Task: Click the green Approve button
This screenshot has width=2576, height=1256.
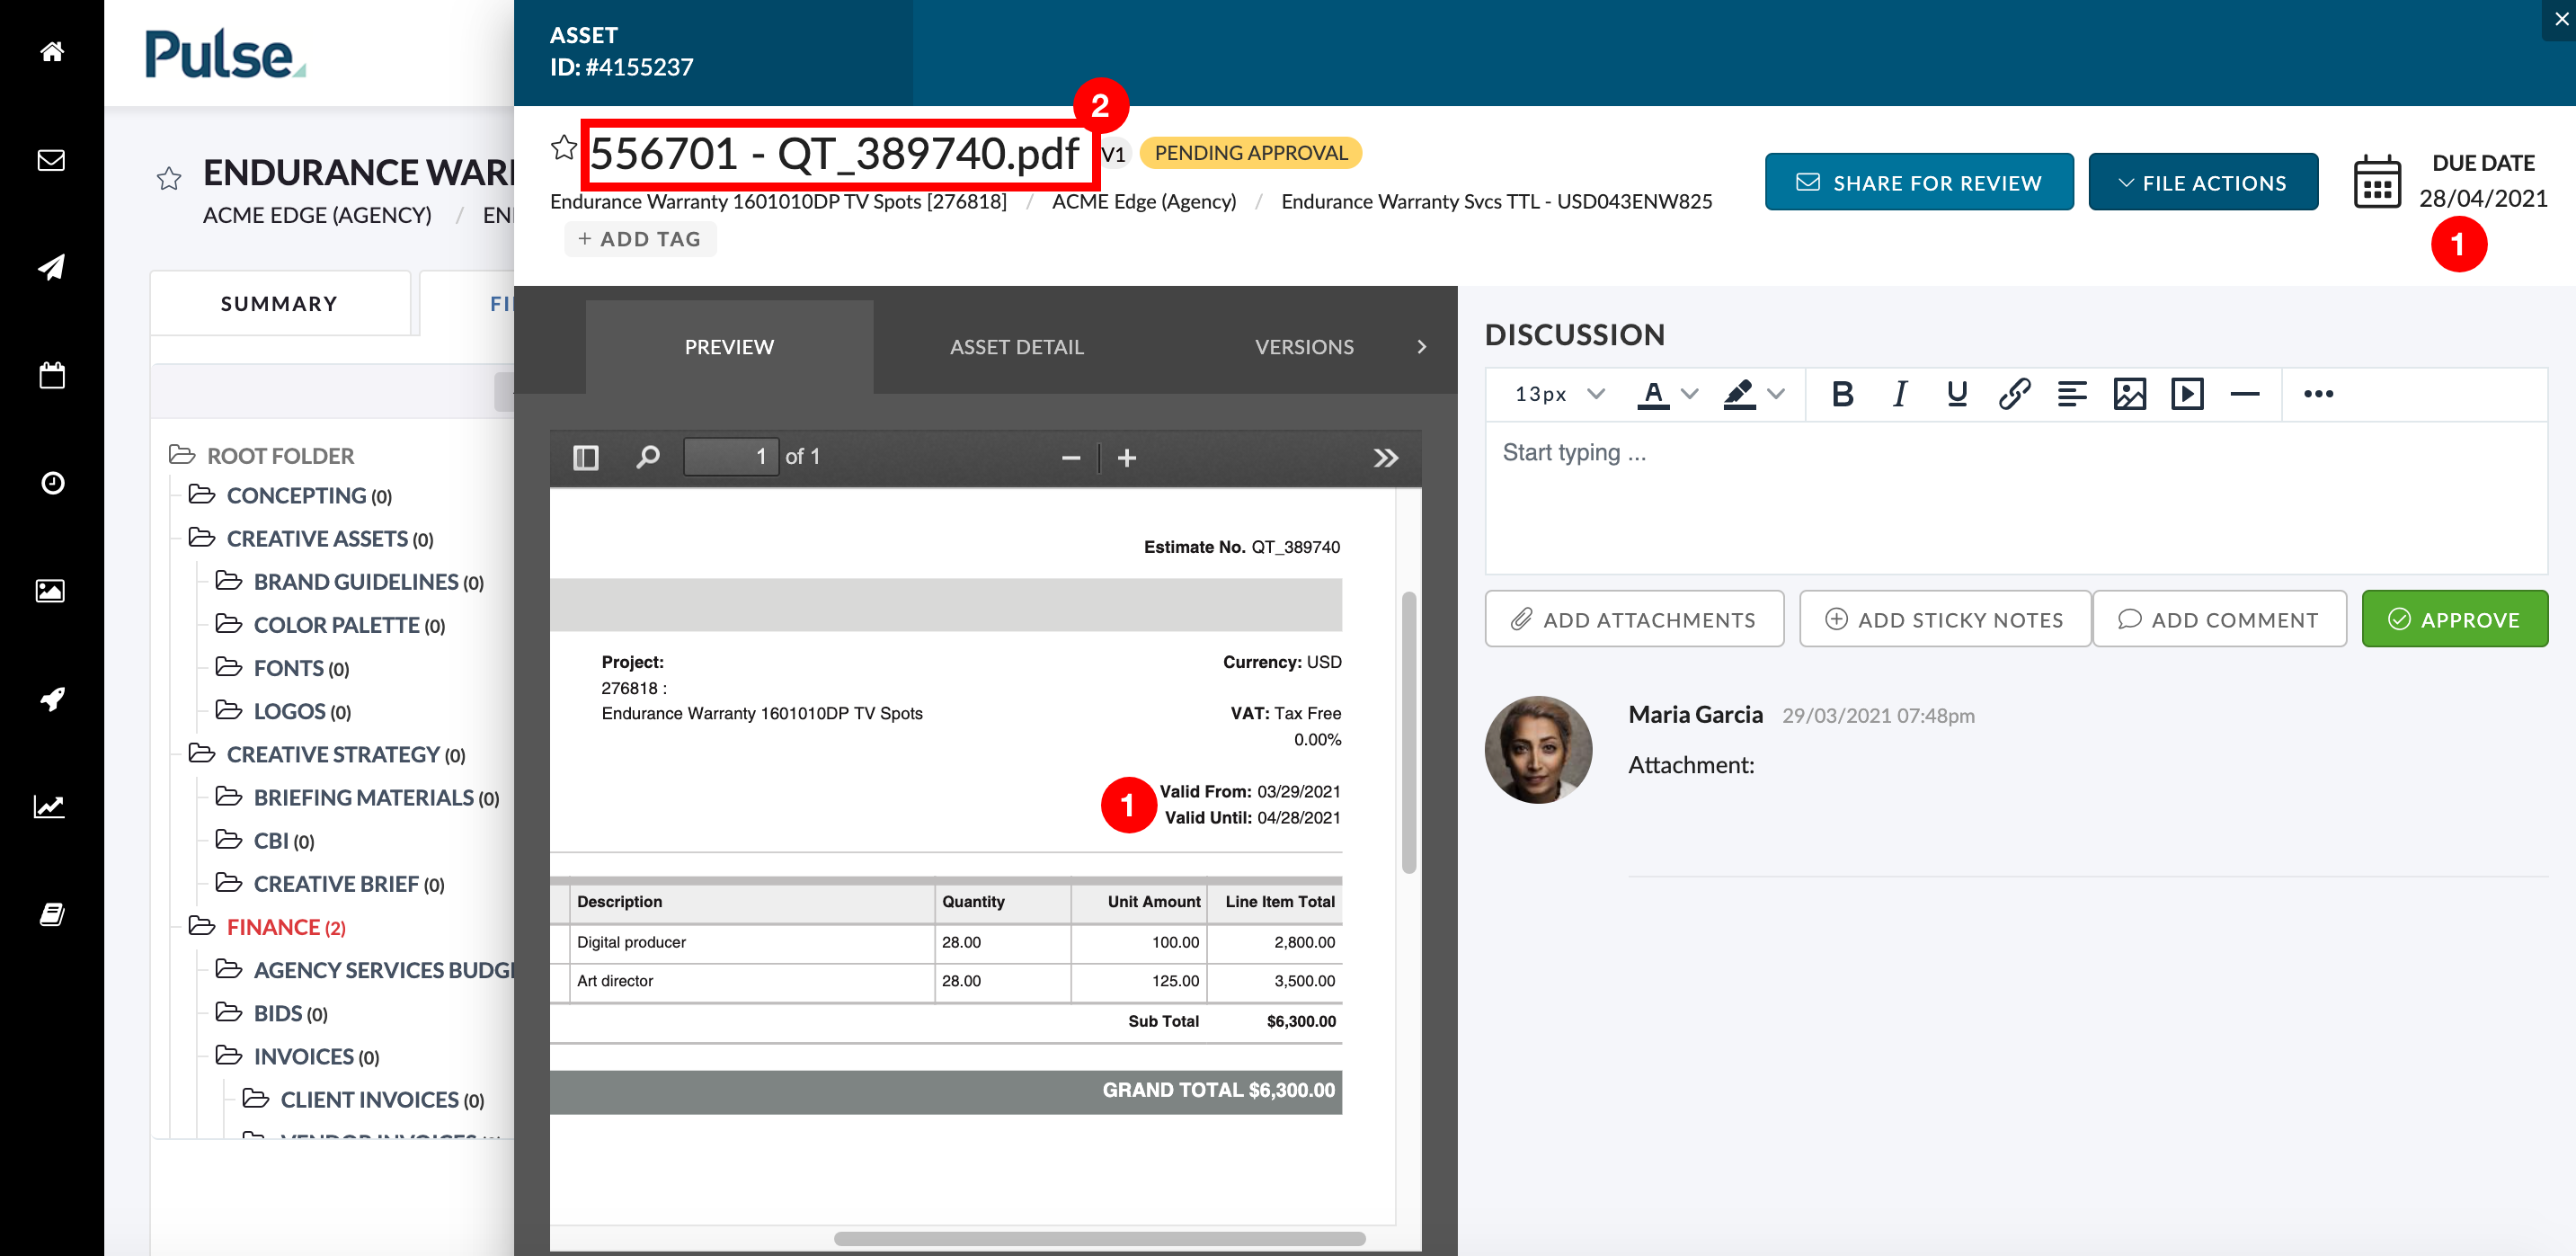Action: click(x=2455, y=619)
